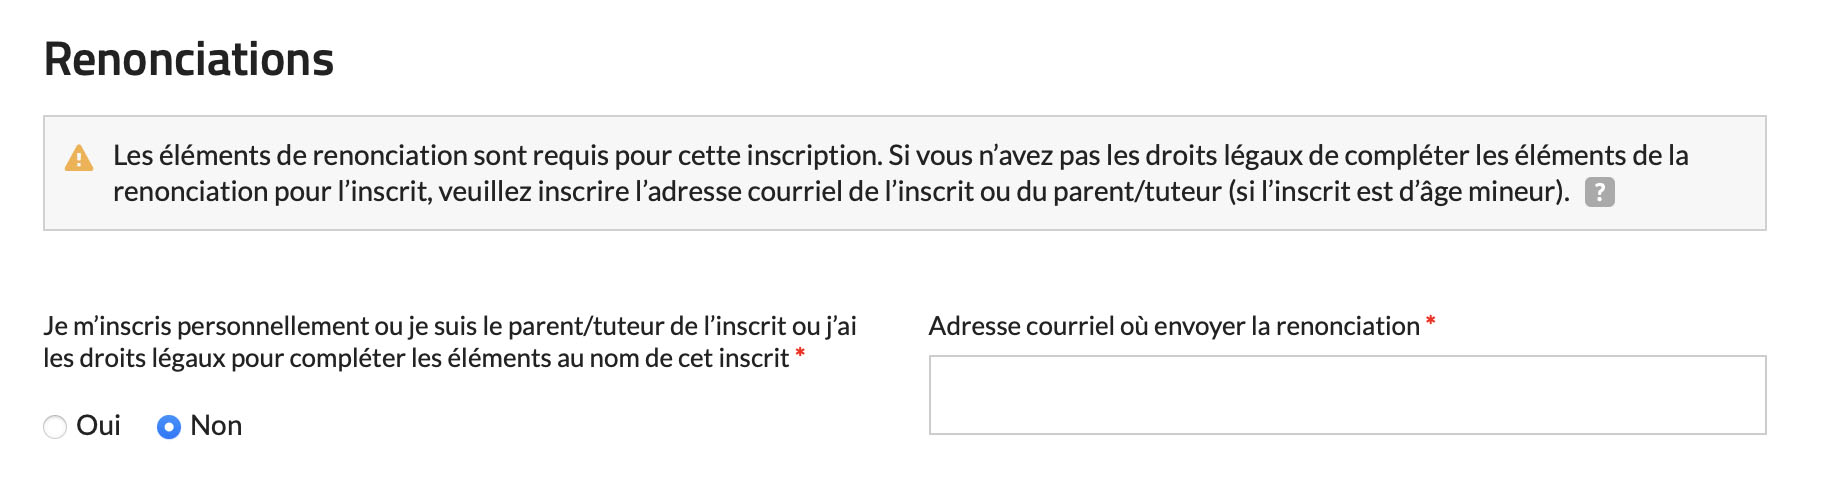Click the gray question mark help icon
Image resolution: width=1824 pixels, height=498 pixels.
point(1599,192)
